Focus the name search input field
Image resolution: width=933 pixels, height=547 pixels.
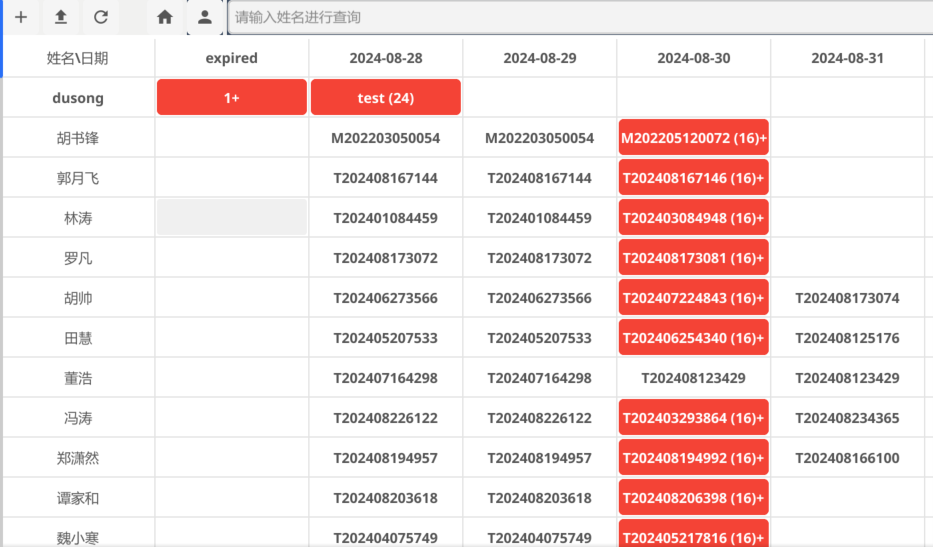coord(580,17)
